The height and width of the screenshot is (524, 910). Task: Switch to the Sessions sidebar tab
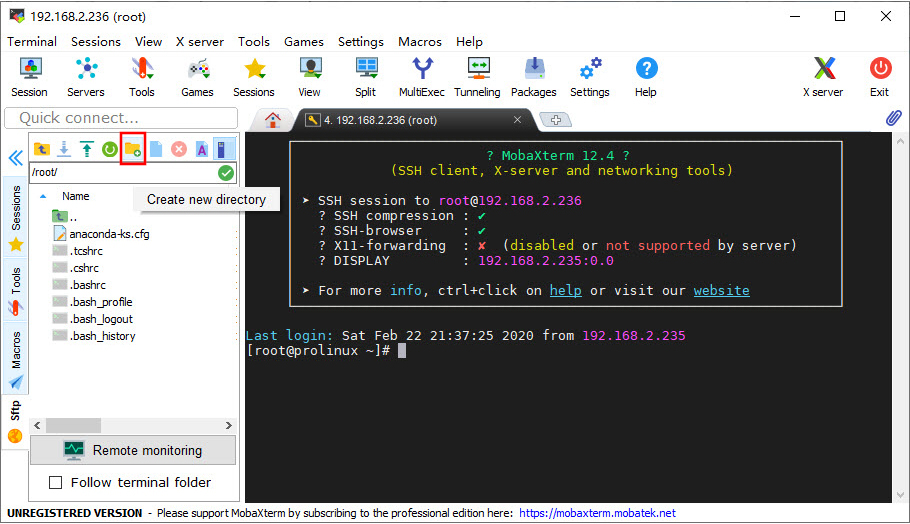16,209
